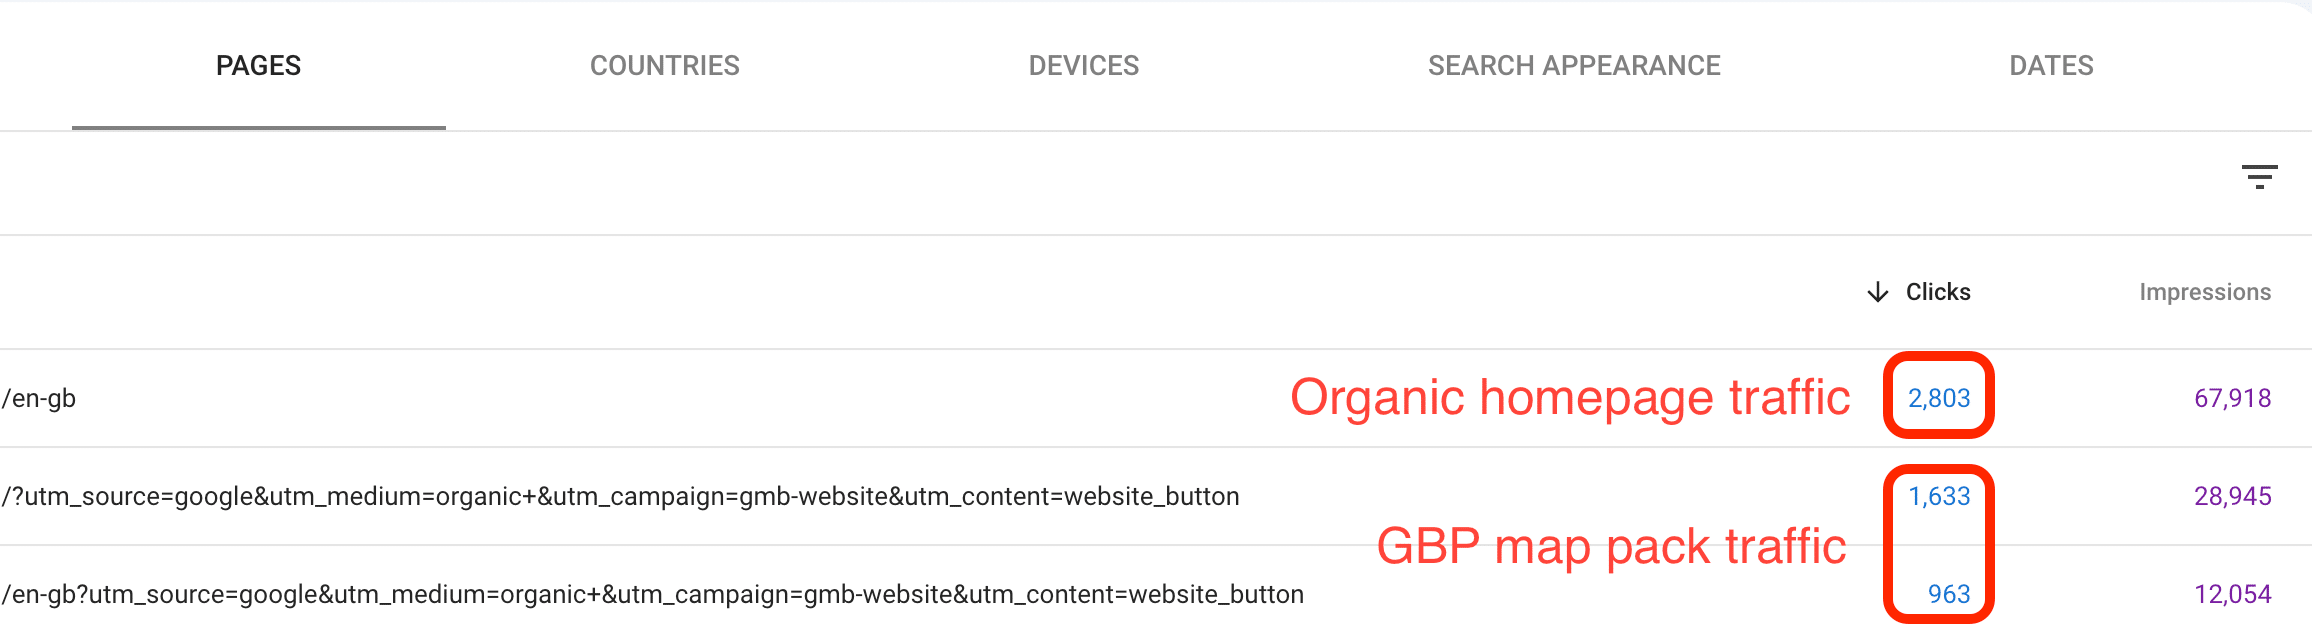Select the 12,054 impressions value

(2234, 593)
